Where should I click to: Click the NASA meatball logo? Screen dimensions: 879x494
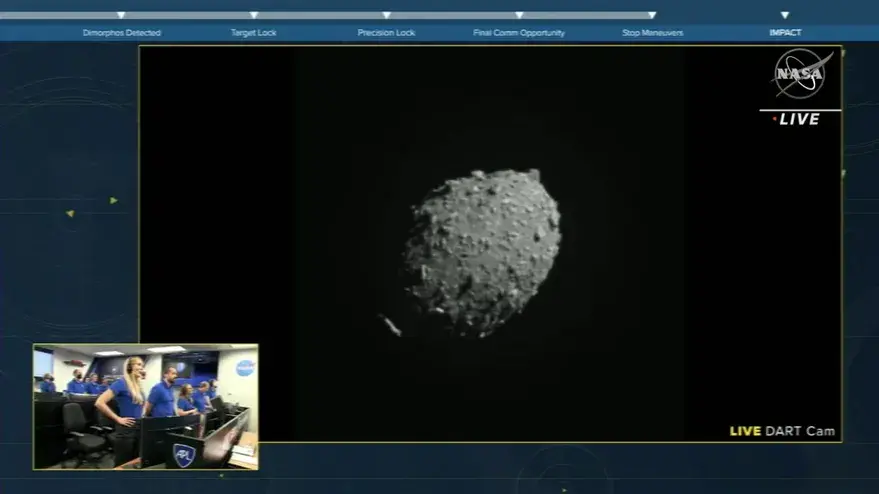point(801,73)
